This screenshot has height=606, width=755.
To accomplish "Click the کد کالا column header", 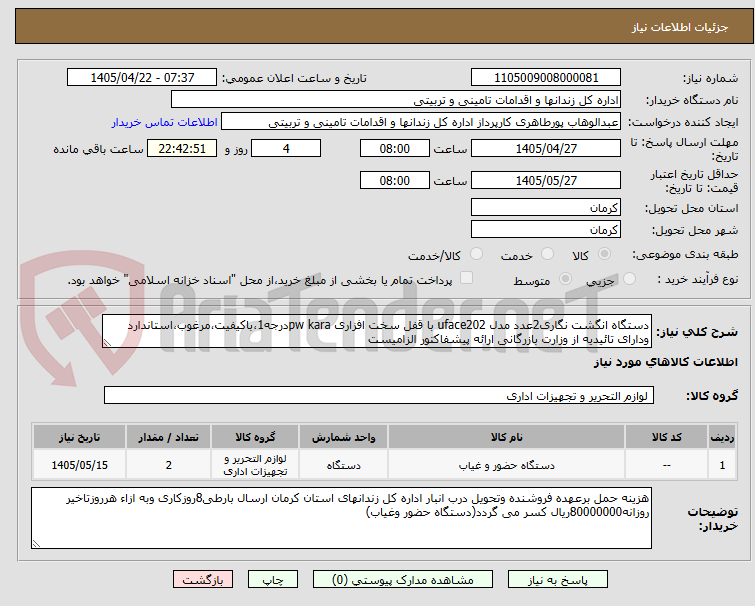I will 666,437.
